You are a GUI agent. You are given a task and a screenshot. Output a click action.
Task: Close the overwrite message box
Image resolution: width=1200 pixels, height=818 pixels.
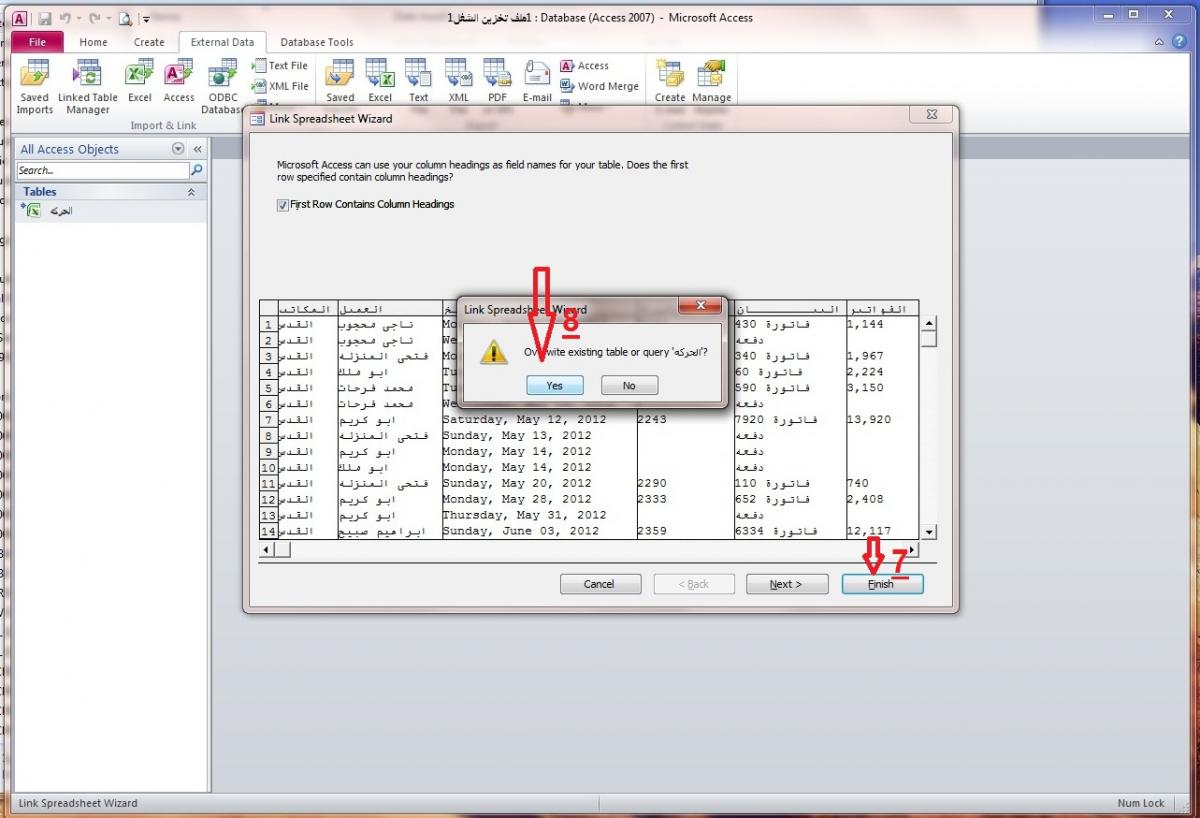coord(700,305)
